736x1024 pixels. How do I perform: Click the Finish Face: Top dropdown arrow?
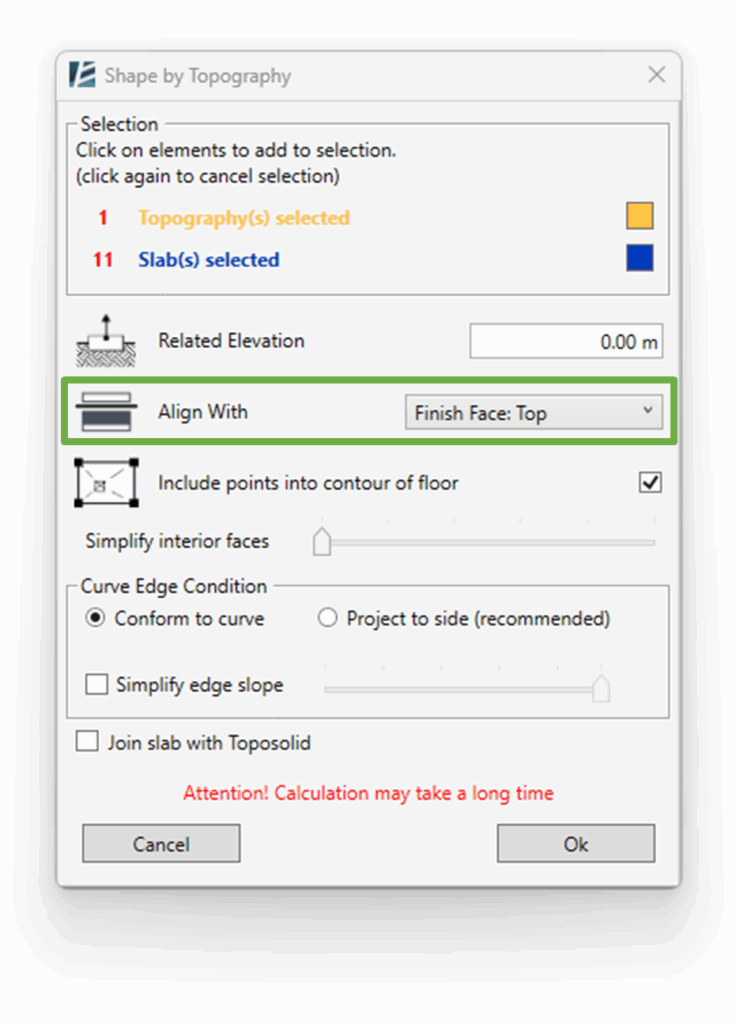(647, 411)
